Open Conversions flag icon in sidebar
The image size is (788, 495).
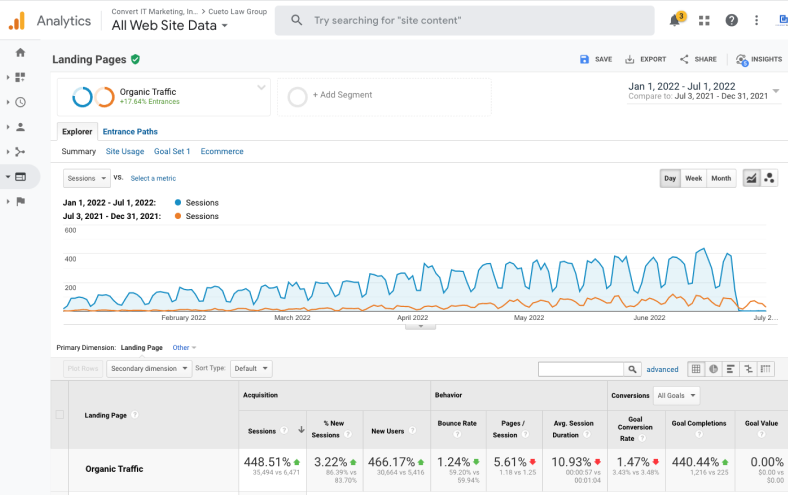[x=20, y=201]
